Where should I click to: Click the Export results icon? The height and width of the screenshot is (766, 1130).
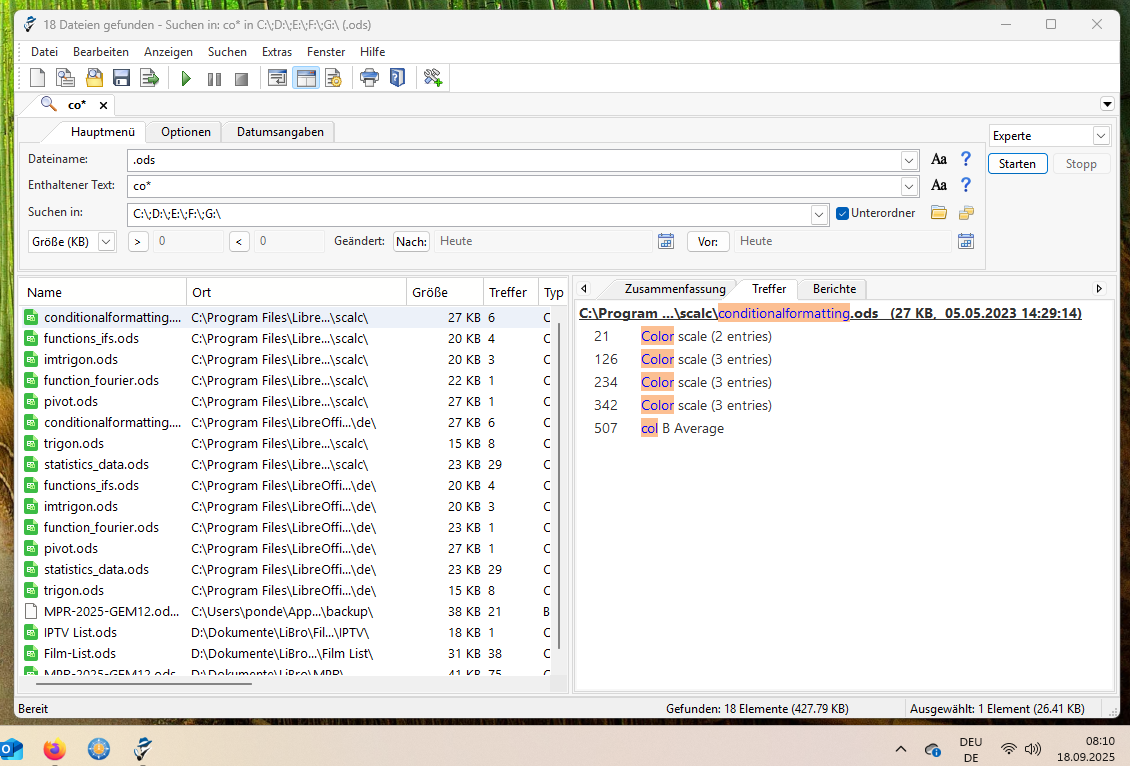point(149,78)
